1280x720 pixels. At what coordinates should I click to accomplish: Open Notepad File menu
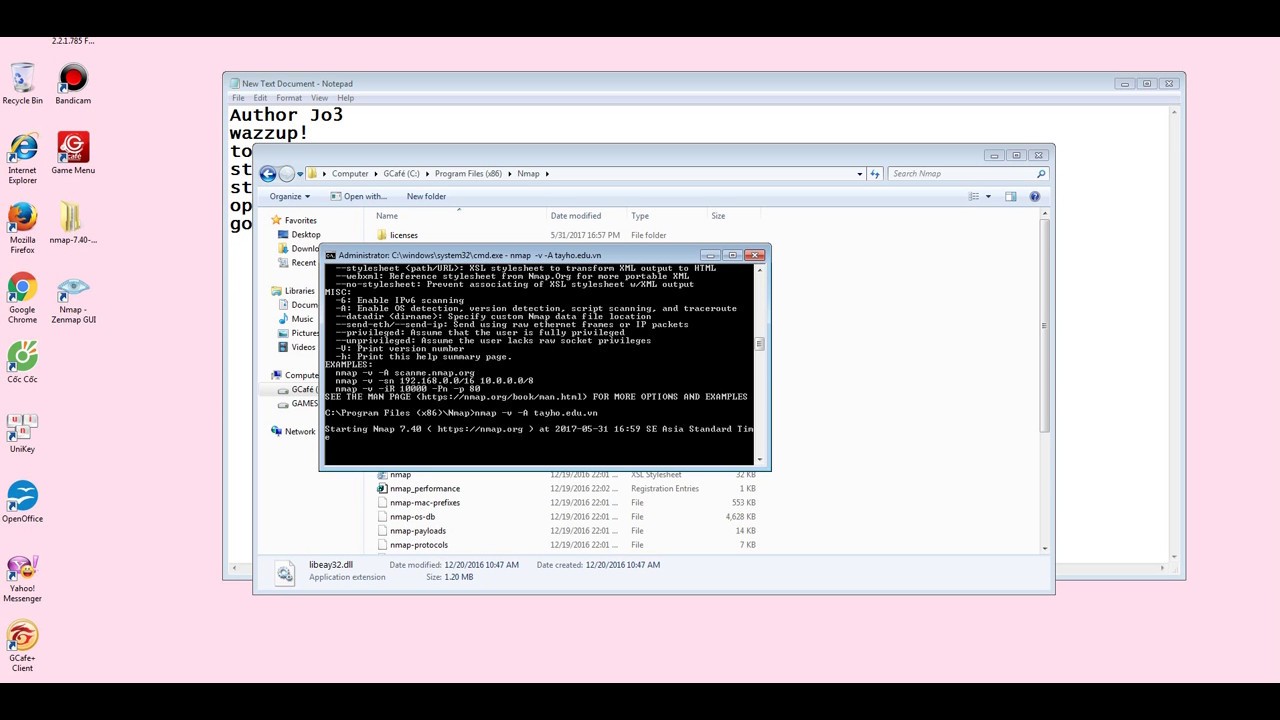coord(238,98)
